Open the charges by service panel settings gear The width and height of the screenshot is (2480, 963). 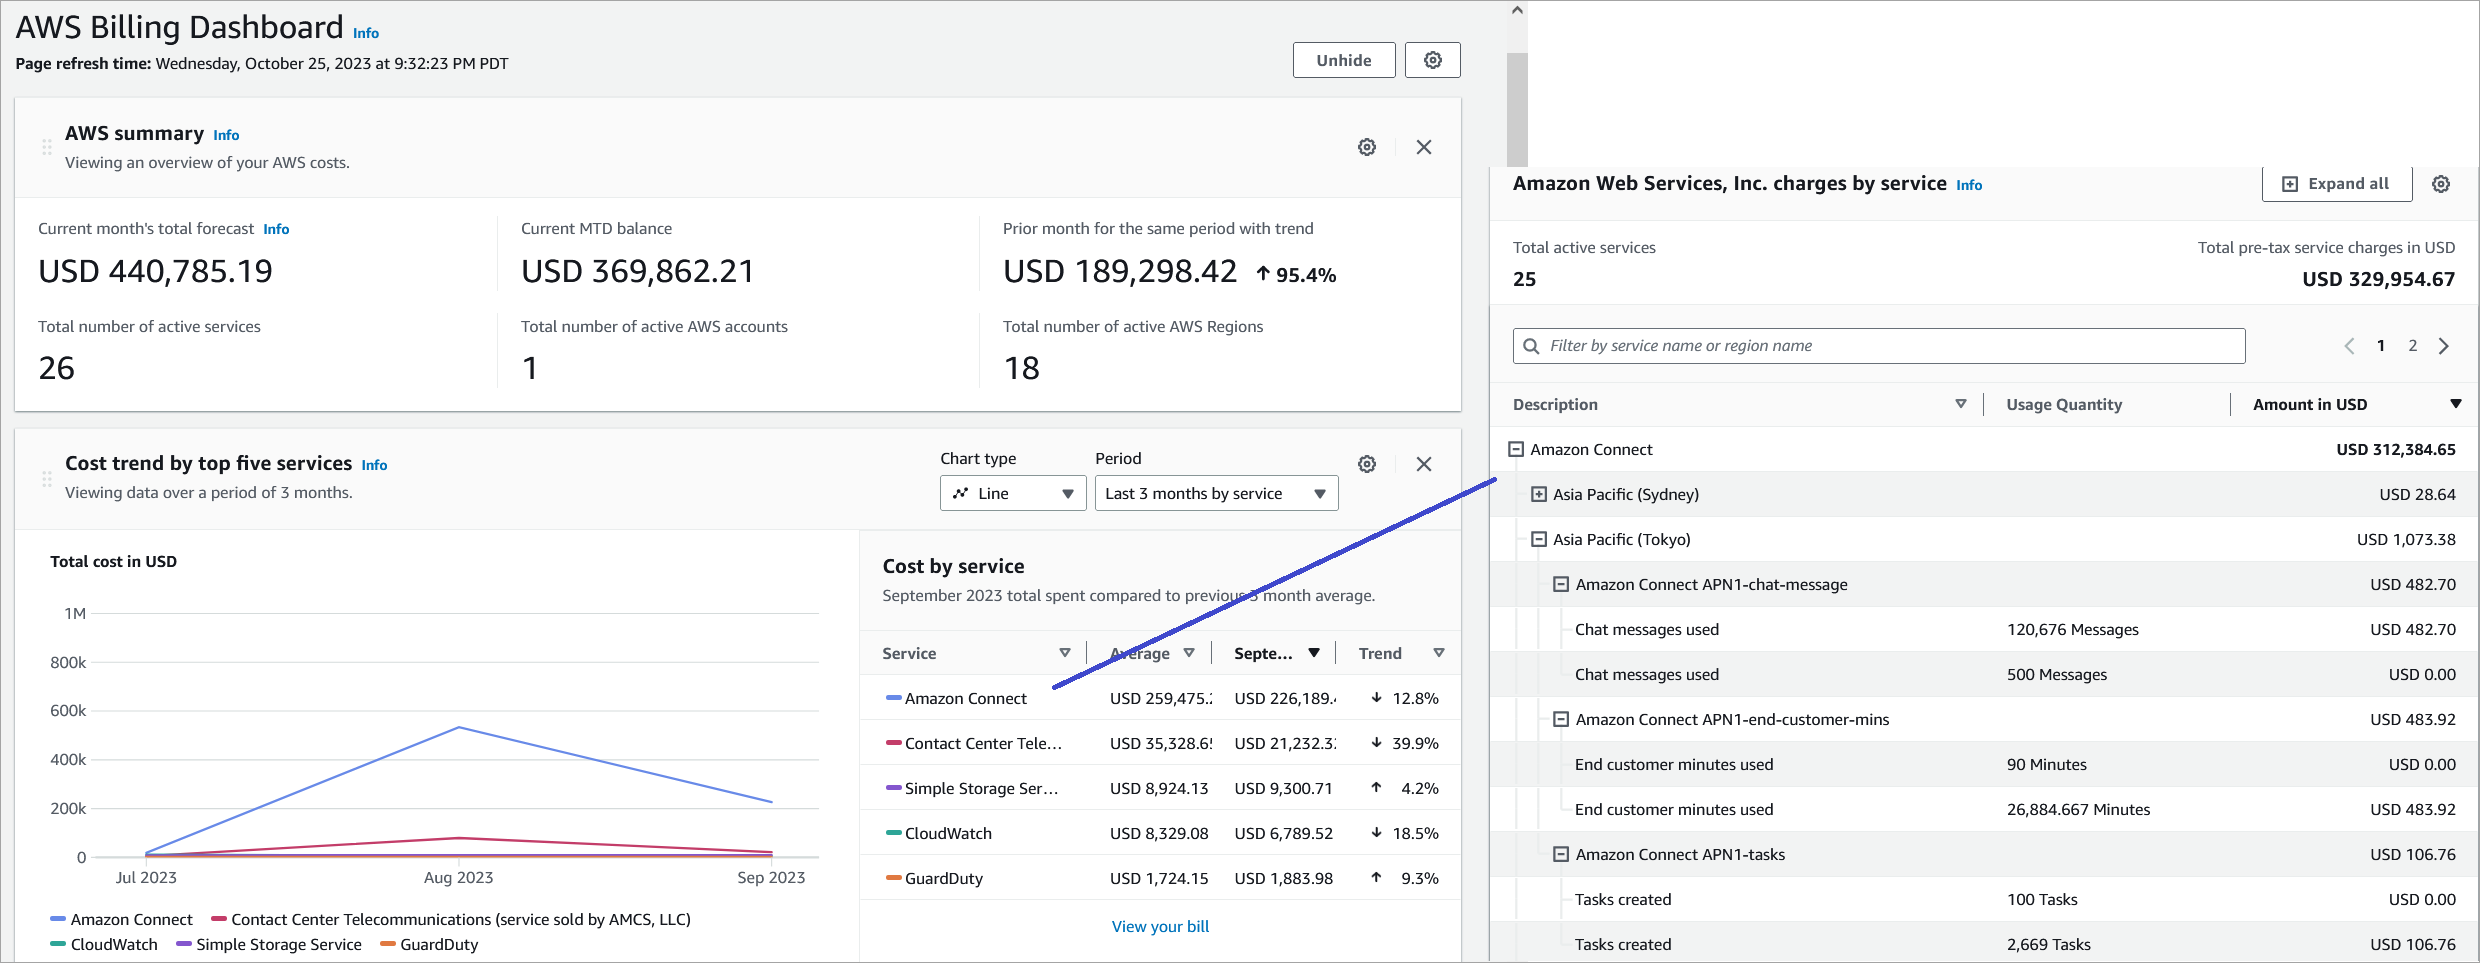[2441, 184]
